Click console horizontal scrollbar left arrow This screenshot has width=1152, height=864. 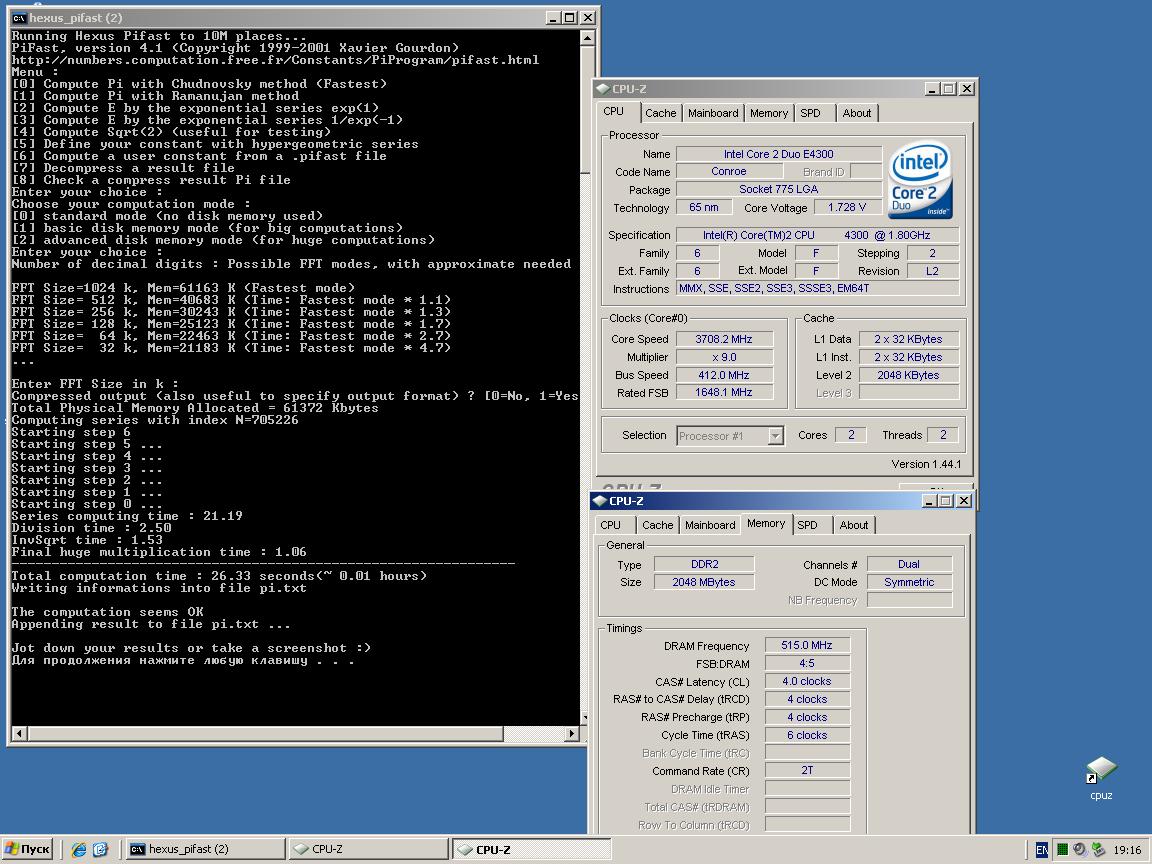(x=20, y=733)
